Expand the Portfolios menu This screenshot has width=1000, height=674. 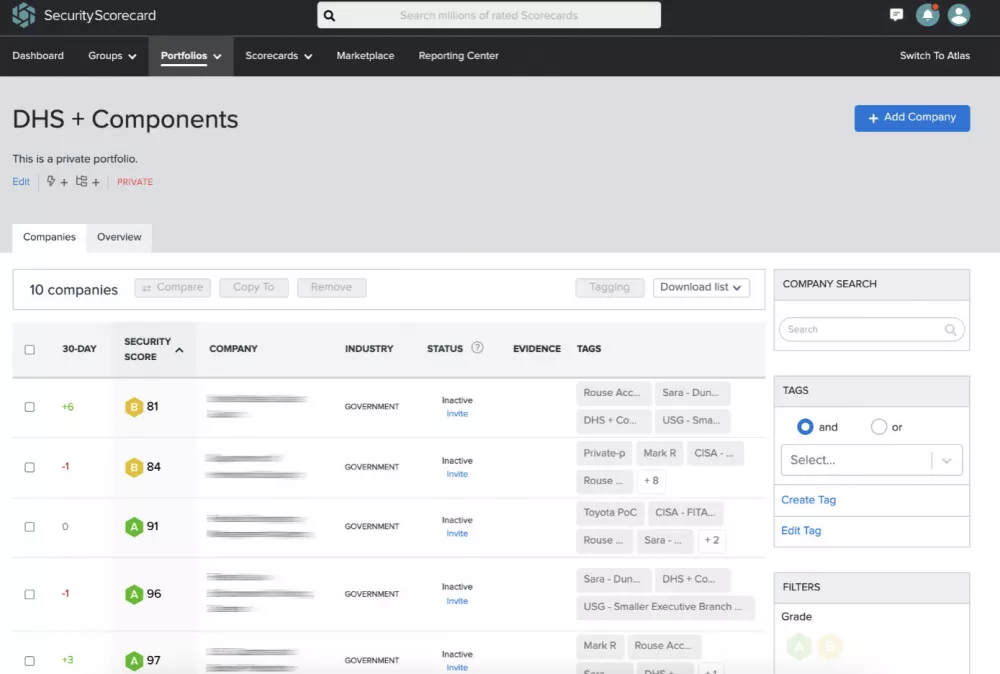tap(191, 56)
